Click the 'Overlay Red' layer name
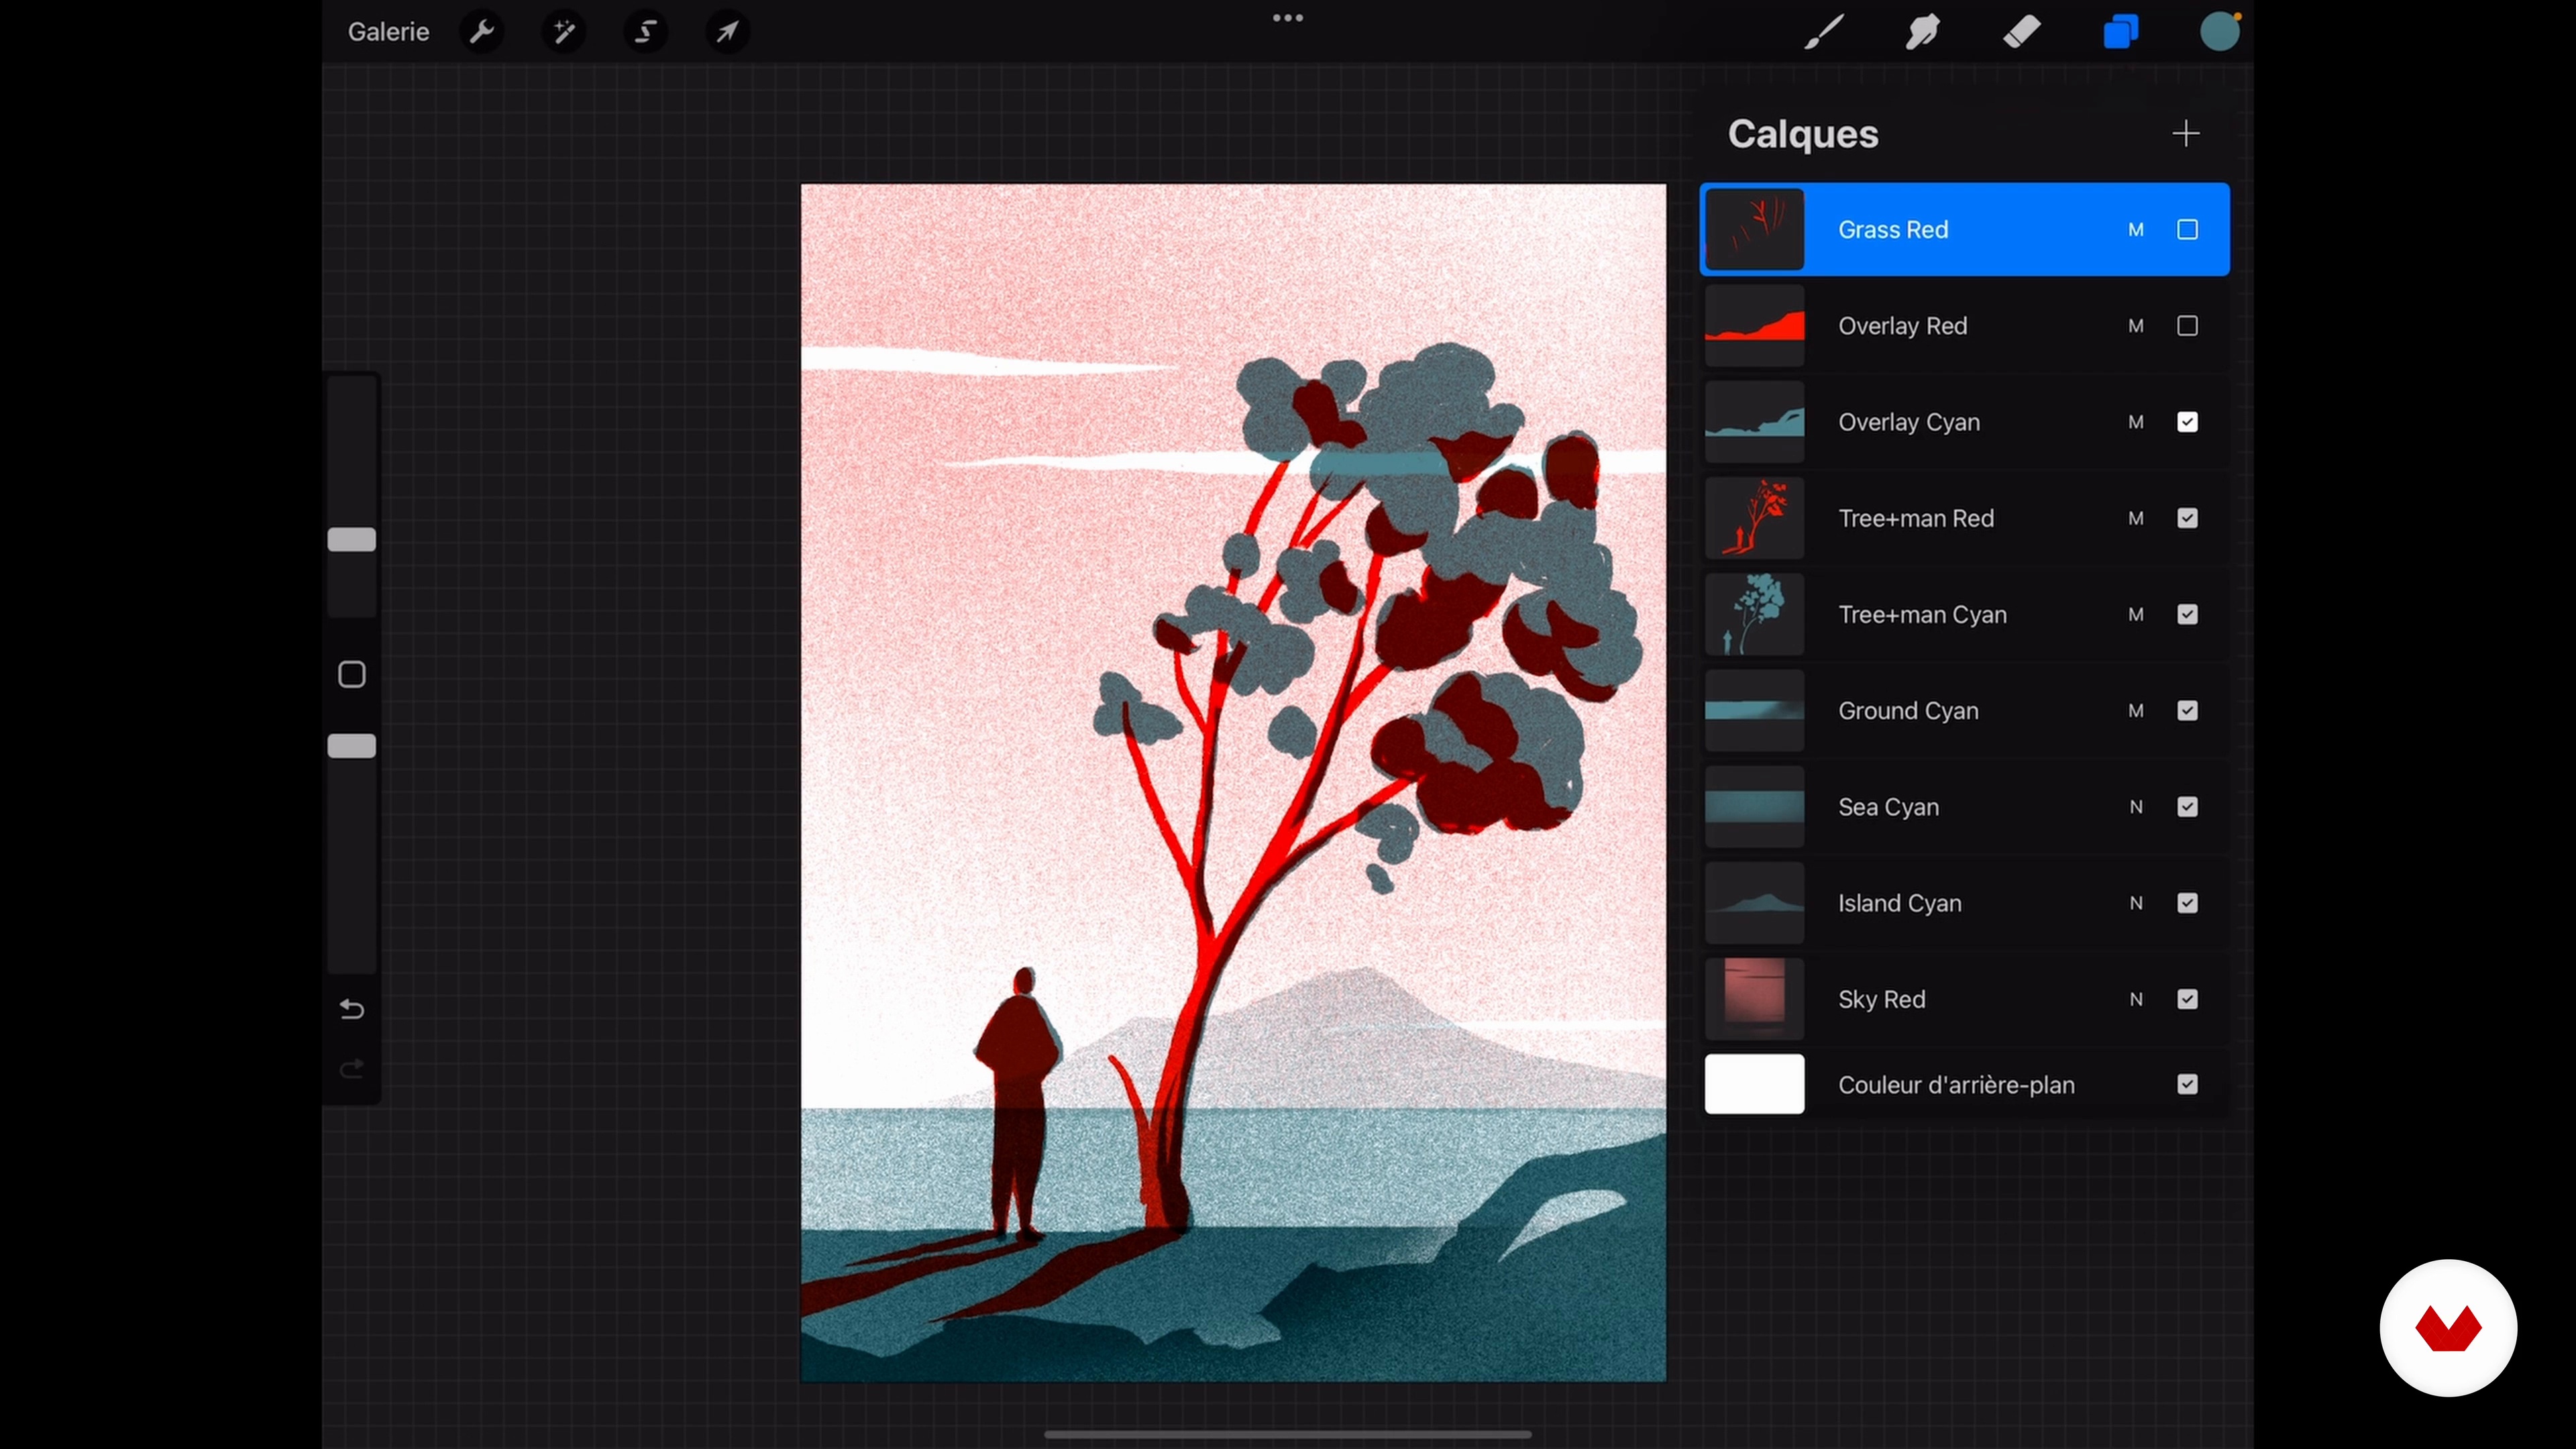This screenshot has height=1449, width=2576. pyautogui.click(x=1902, y=326)
